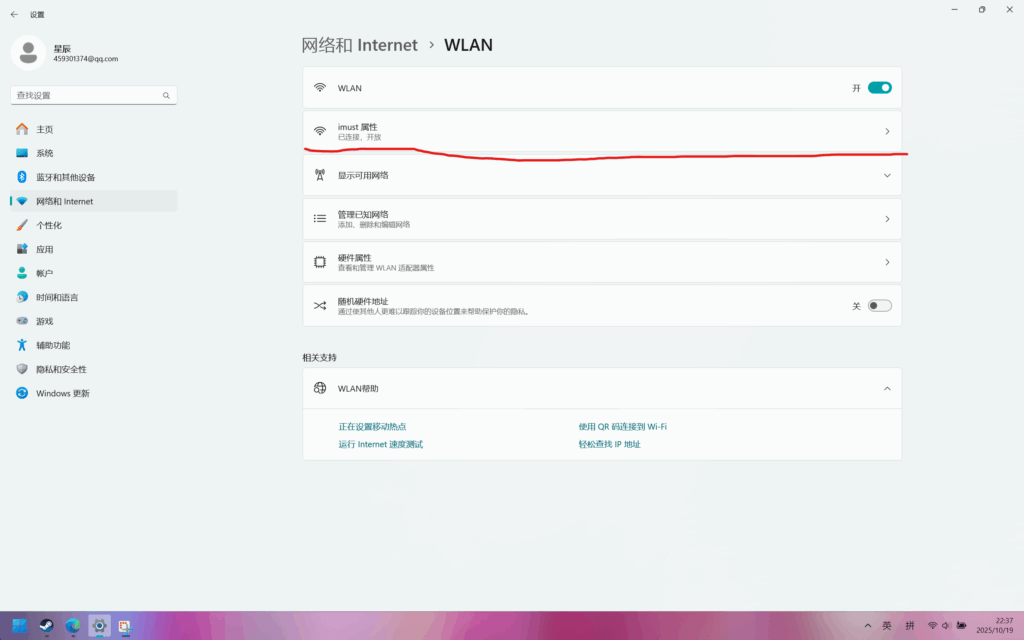Click the 随机硬件地址 shuffle icon
The image size is (1024, 640).
click(x=320, y=306)
